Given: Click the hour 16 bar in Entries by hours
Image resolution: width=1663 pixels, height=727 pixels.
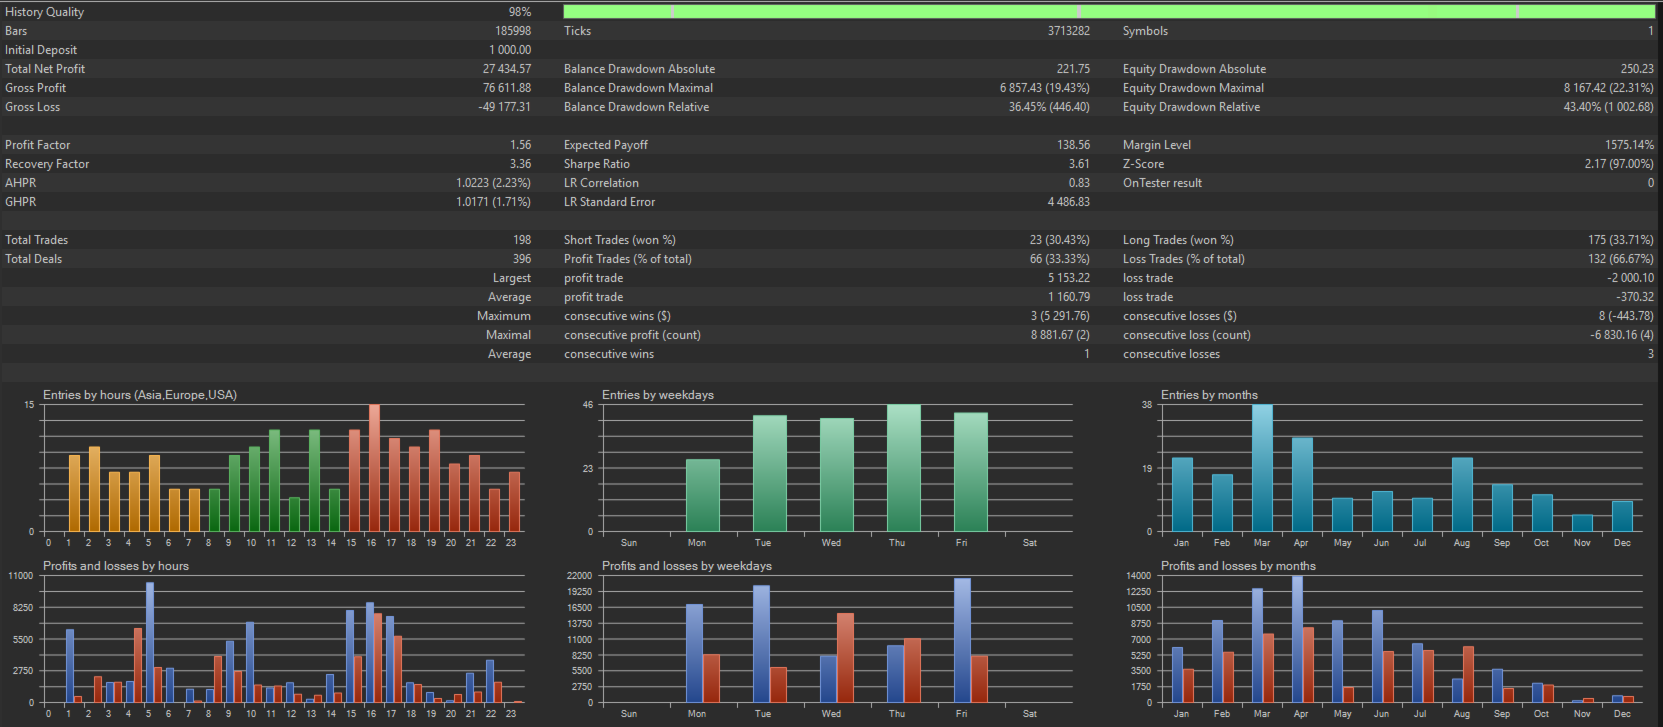Looking at the screenshot, I should click(374, 468).
